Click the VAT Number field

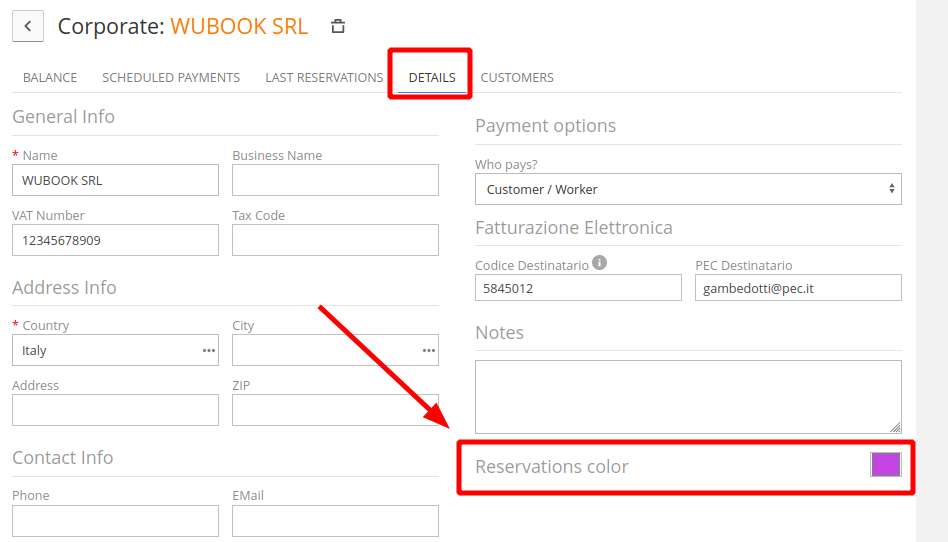point(115,241)
